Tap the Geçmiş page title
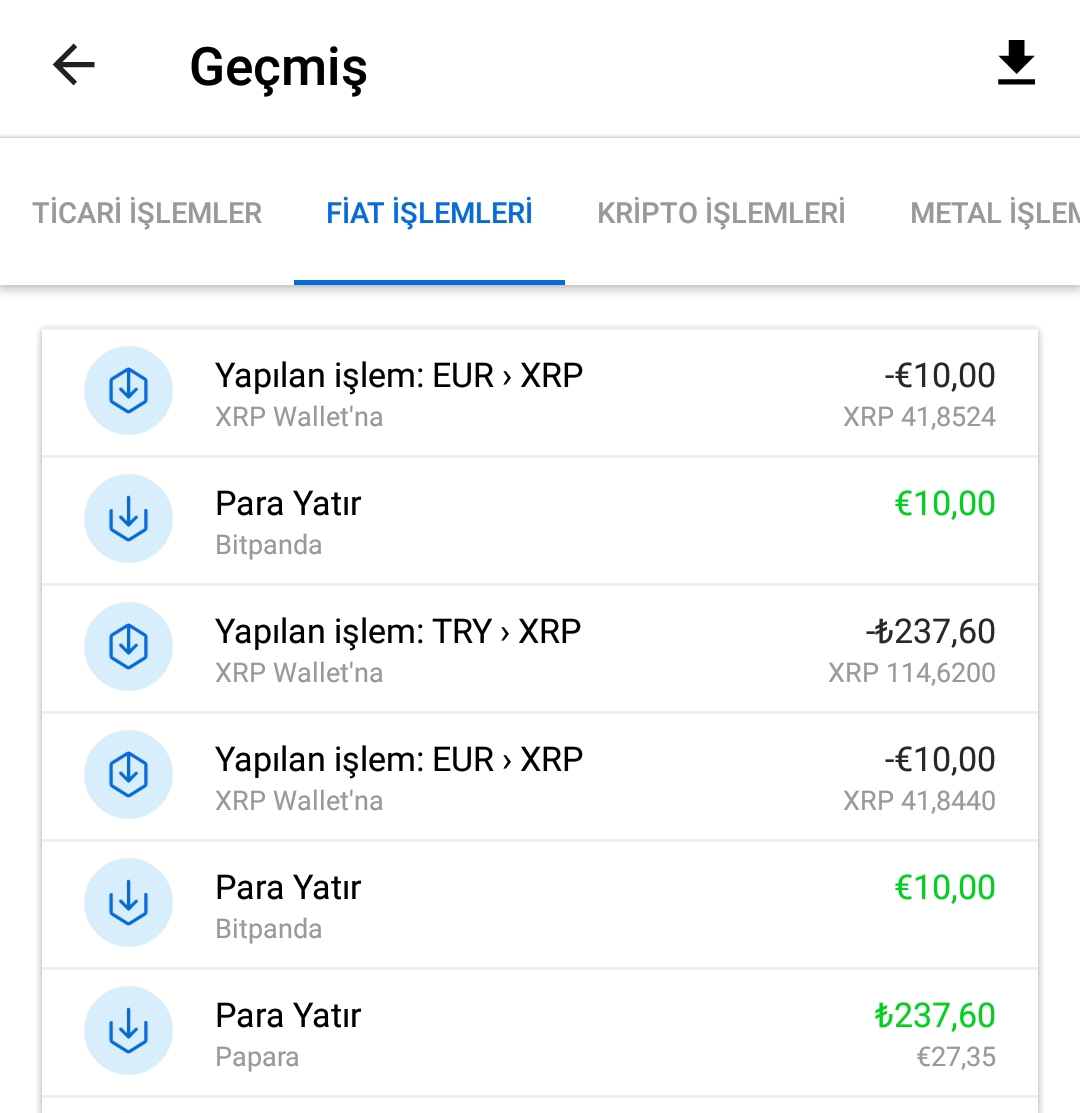 pos(278,68)
